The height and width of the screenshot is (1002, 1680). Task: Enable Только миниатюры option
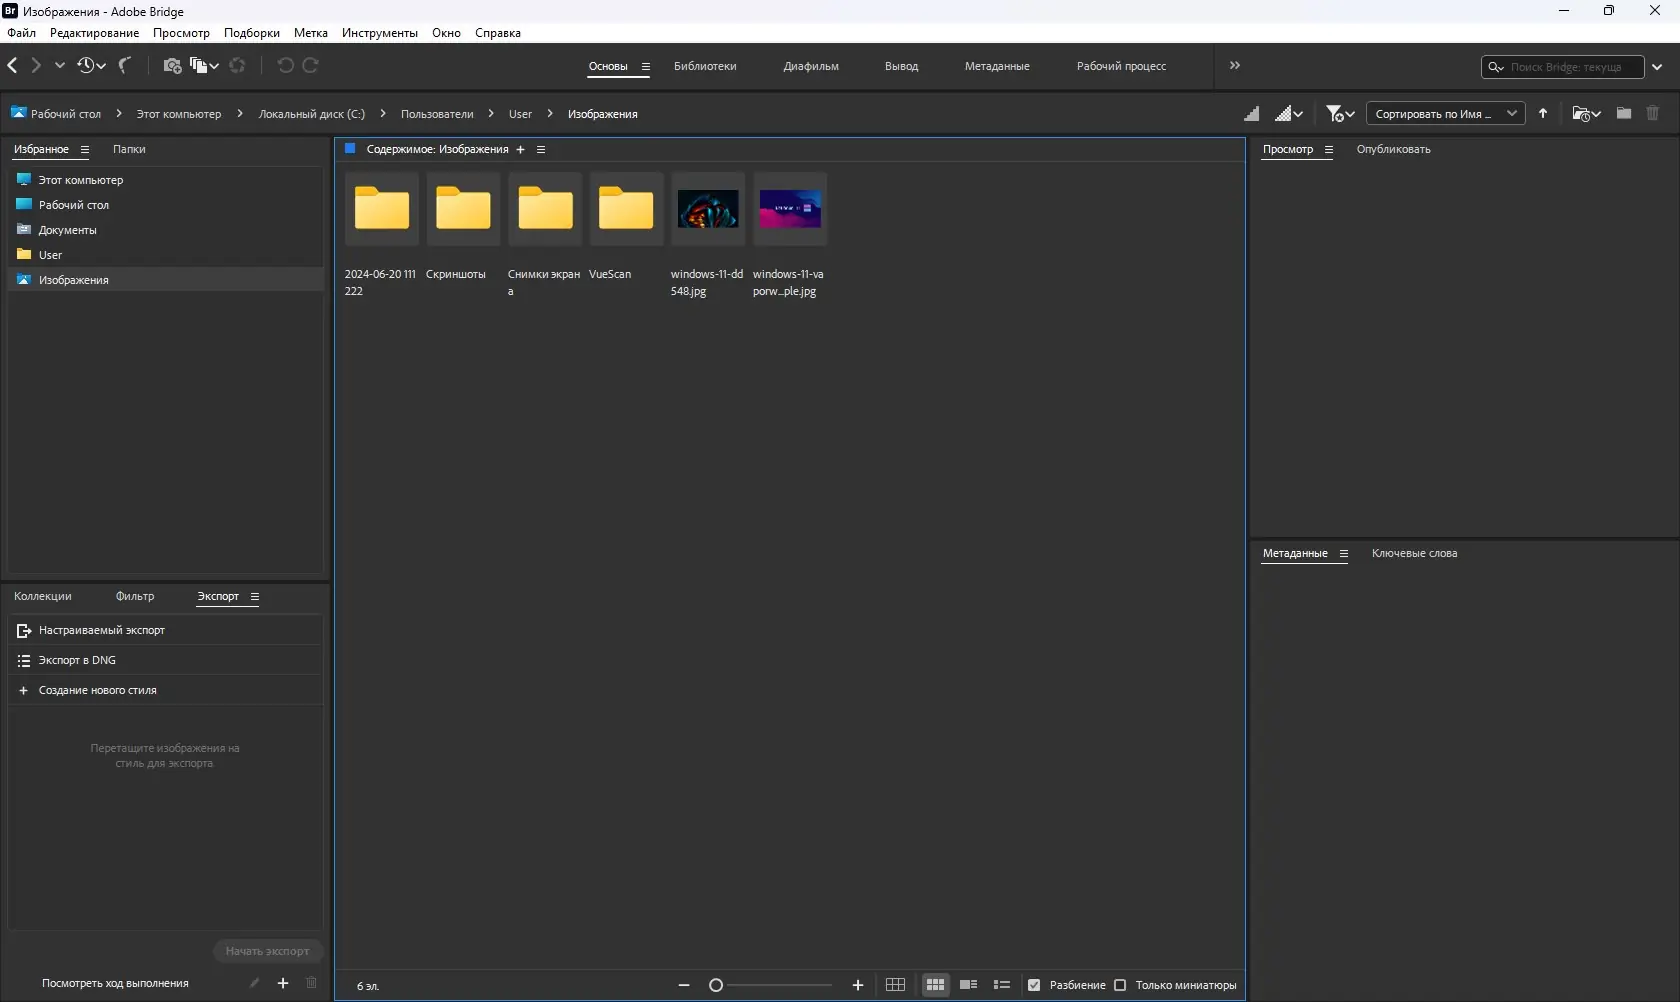coord(1120,985)
